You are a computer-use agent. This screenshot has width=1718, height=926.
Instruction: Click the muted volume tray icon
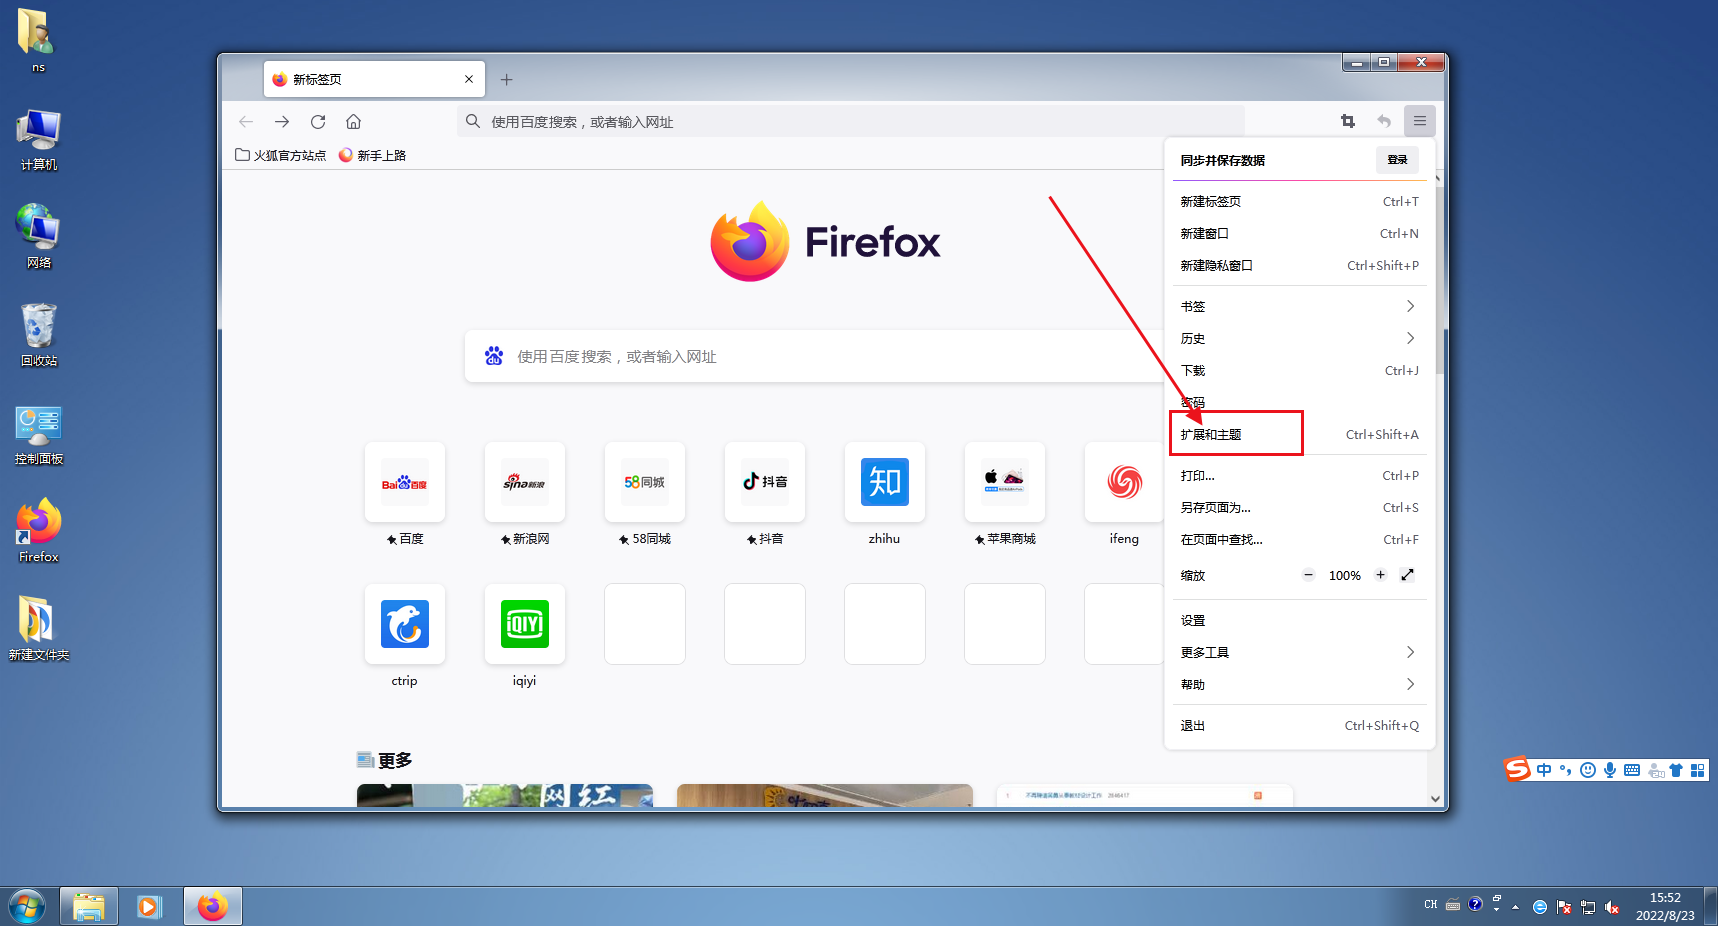click(x=1612, y=907)
